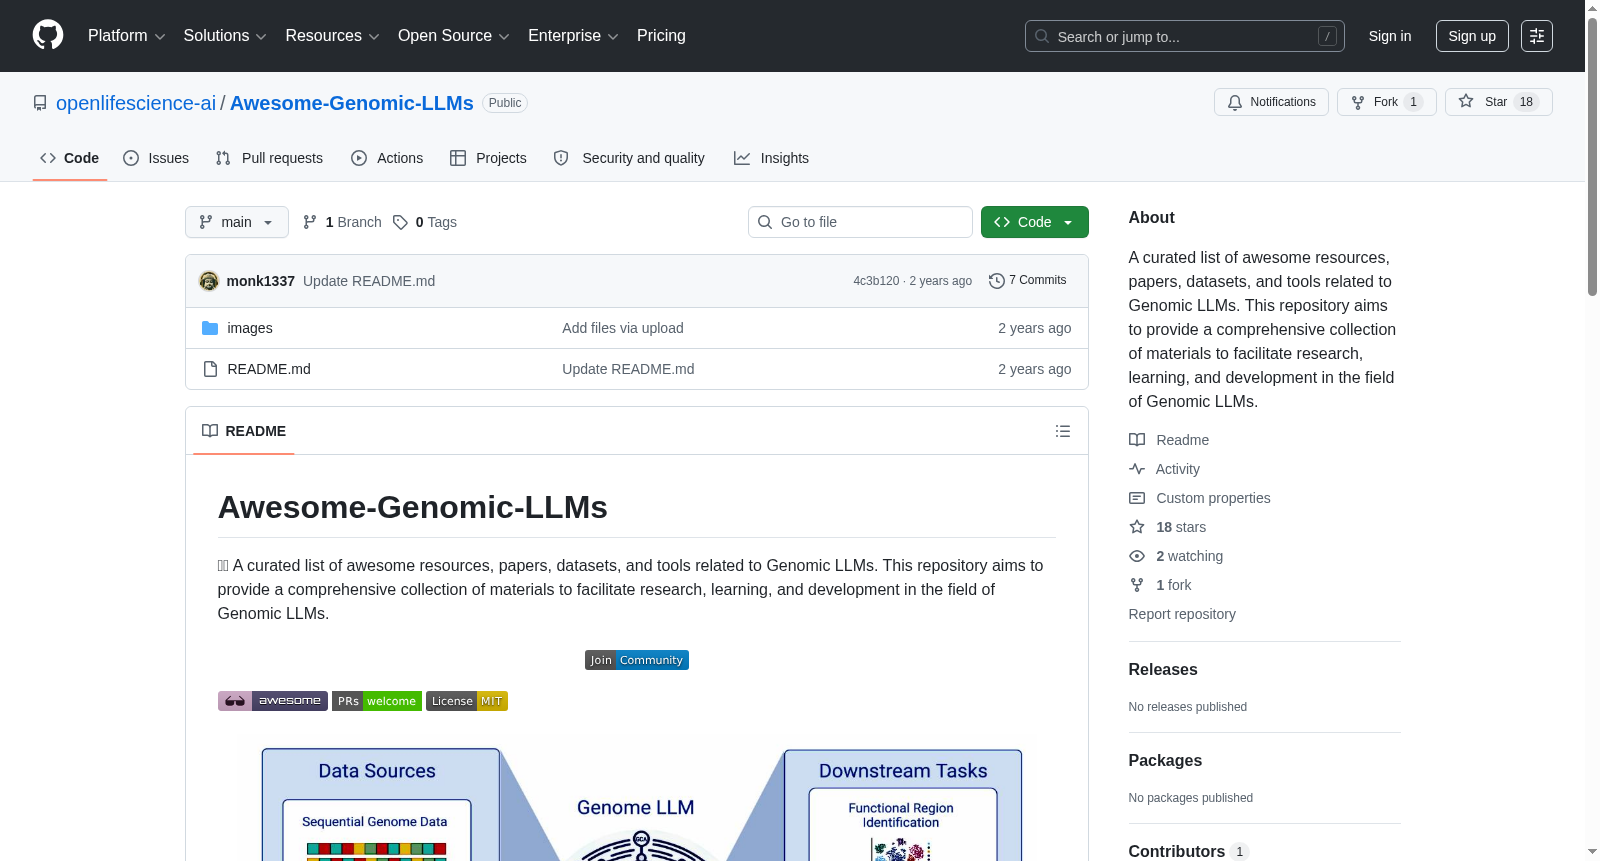Switch to the Issues tab

click(156, 158)
